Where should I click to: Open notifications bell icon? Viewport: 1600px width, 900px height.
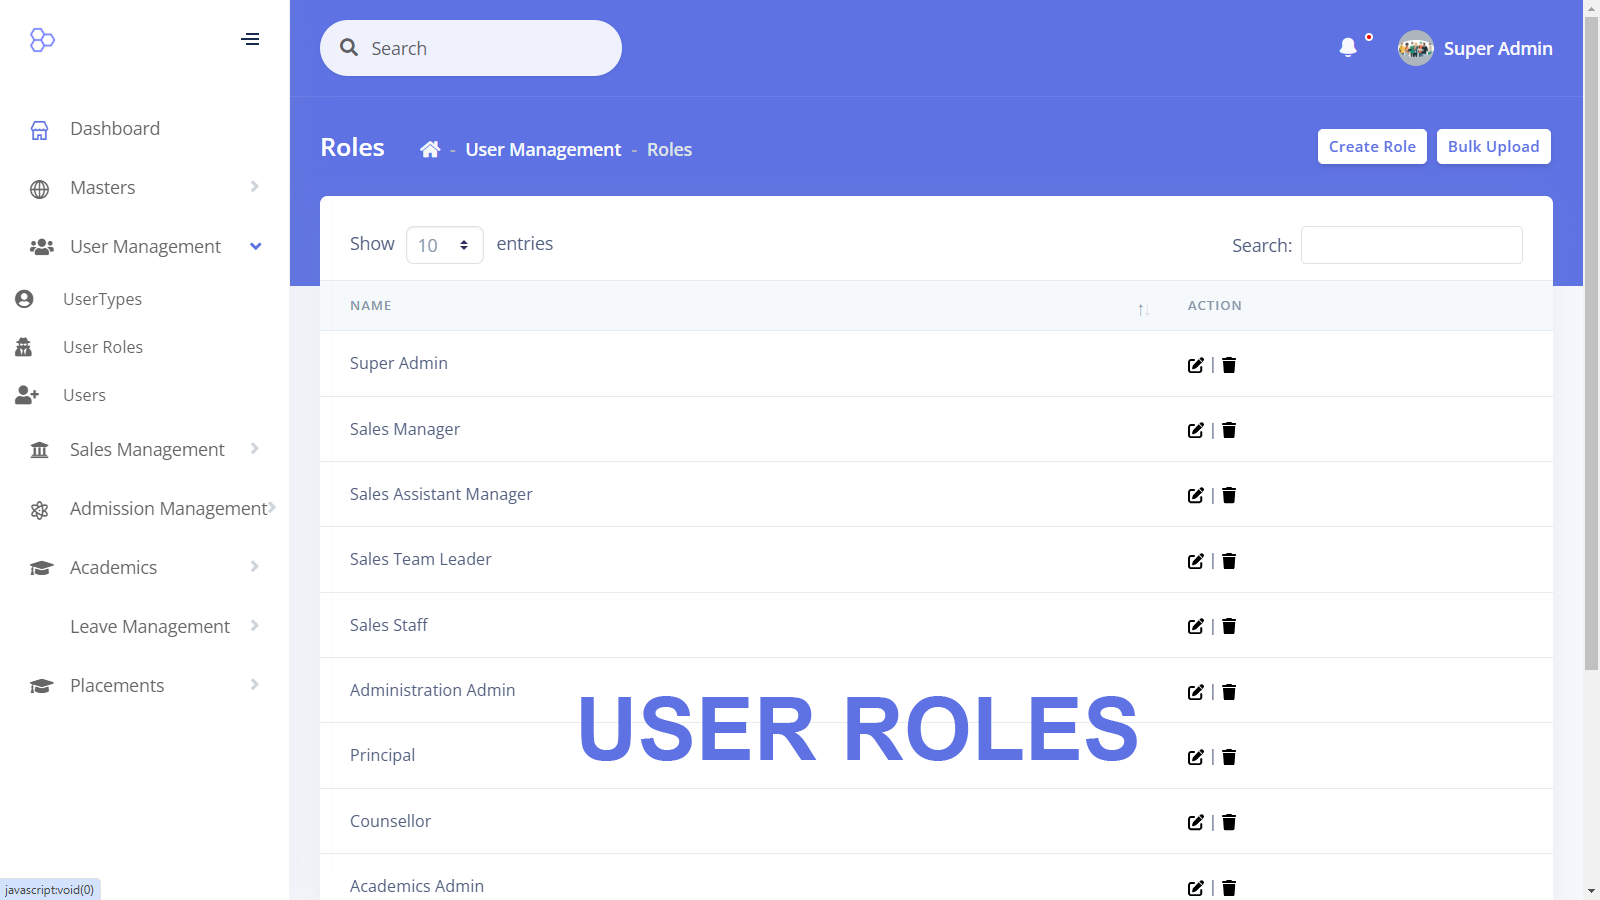point(1348,48)
